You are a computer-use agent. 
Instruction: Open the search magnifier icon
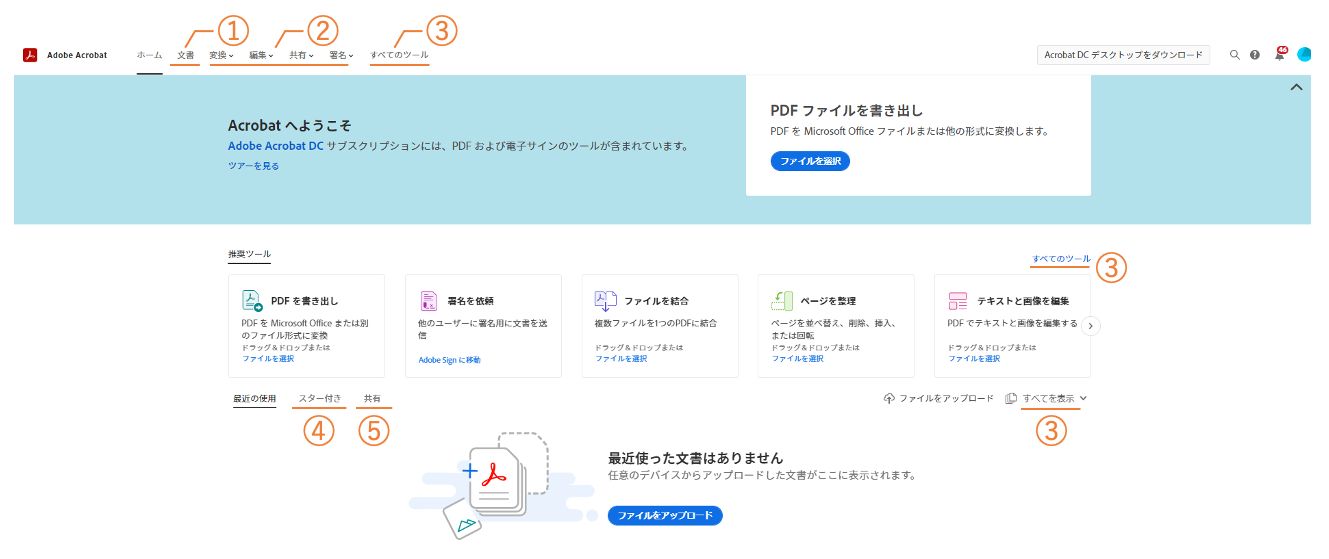(1235, 55)
